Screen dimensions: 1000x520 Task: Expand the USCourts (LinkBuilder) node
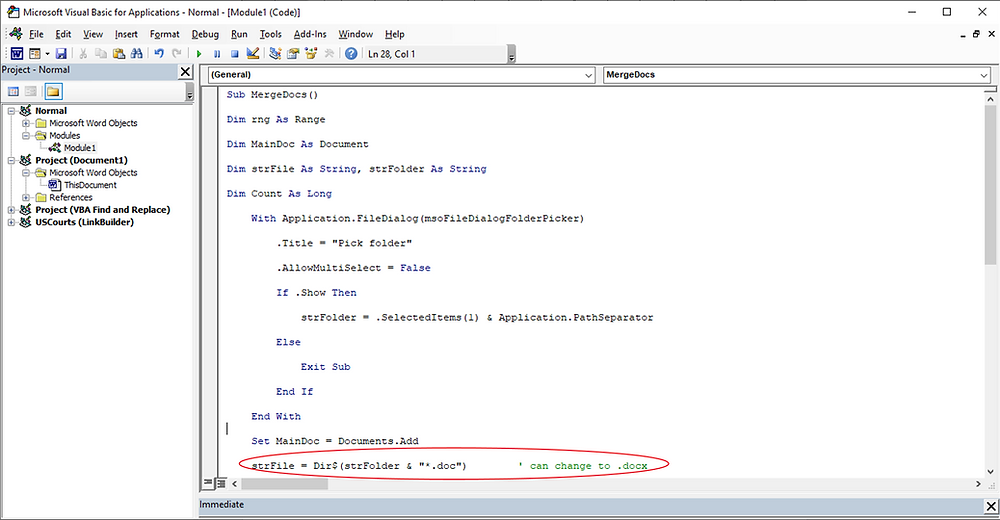point(11,222)
